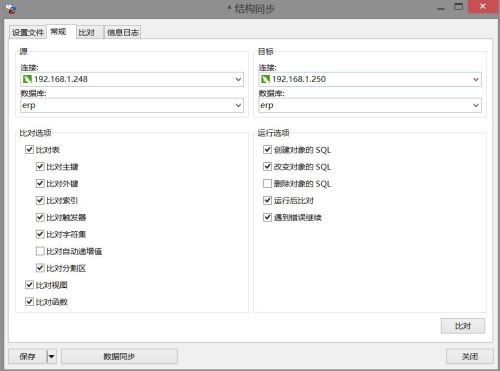This screenshot has height=371, width=500.
Task: Toggle 改变对象的 SQL checkbox
Action: (267, 166)
